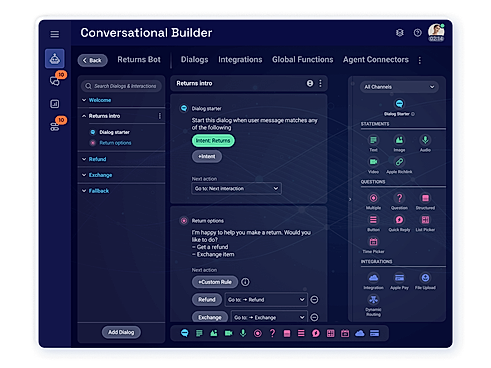The height and width of the screenshot is (368, 491).
Task: Add a Video statement from the palette
Action: pos(373,162)
